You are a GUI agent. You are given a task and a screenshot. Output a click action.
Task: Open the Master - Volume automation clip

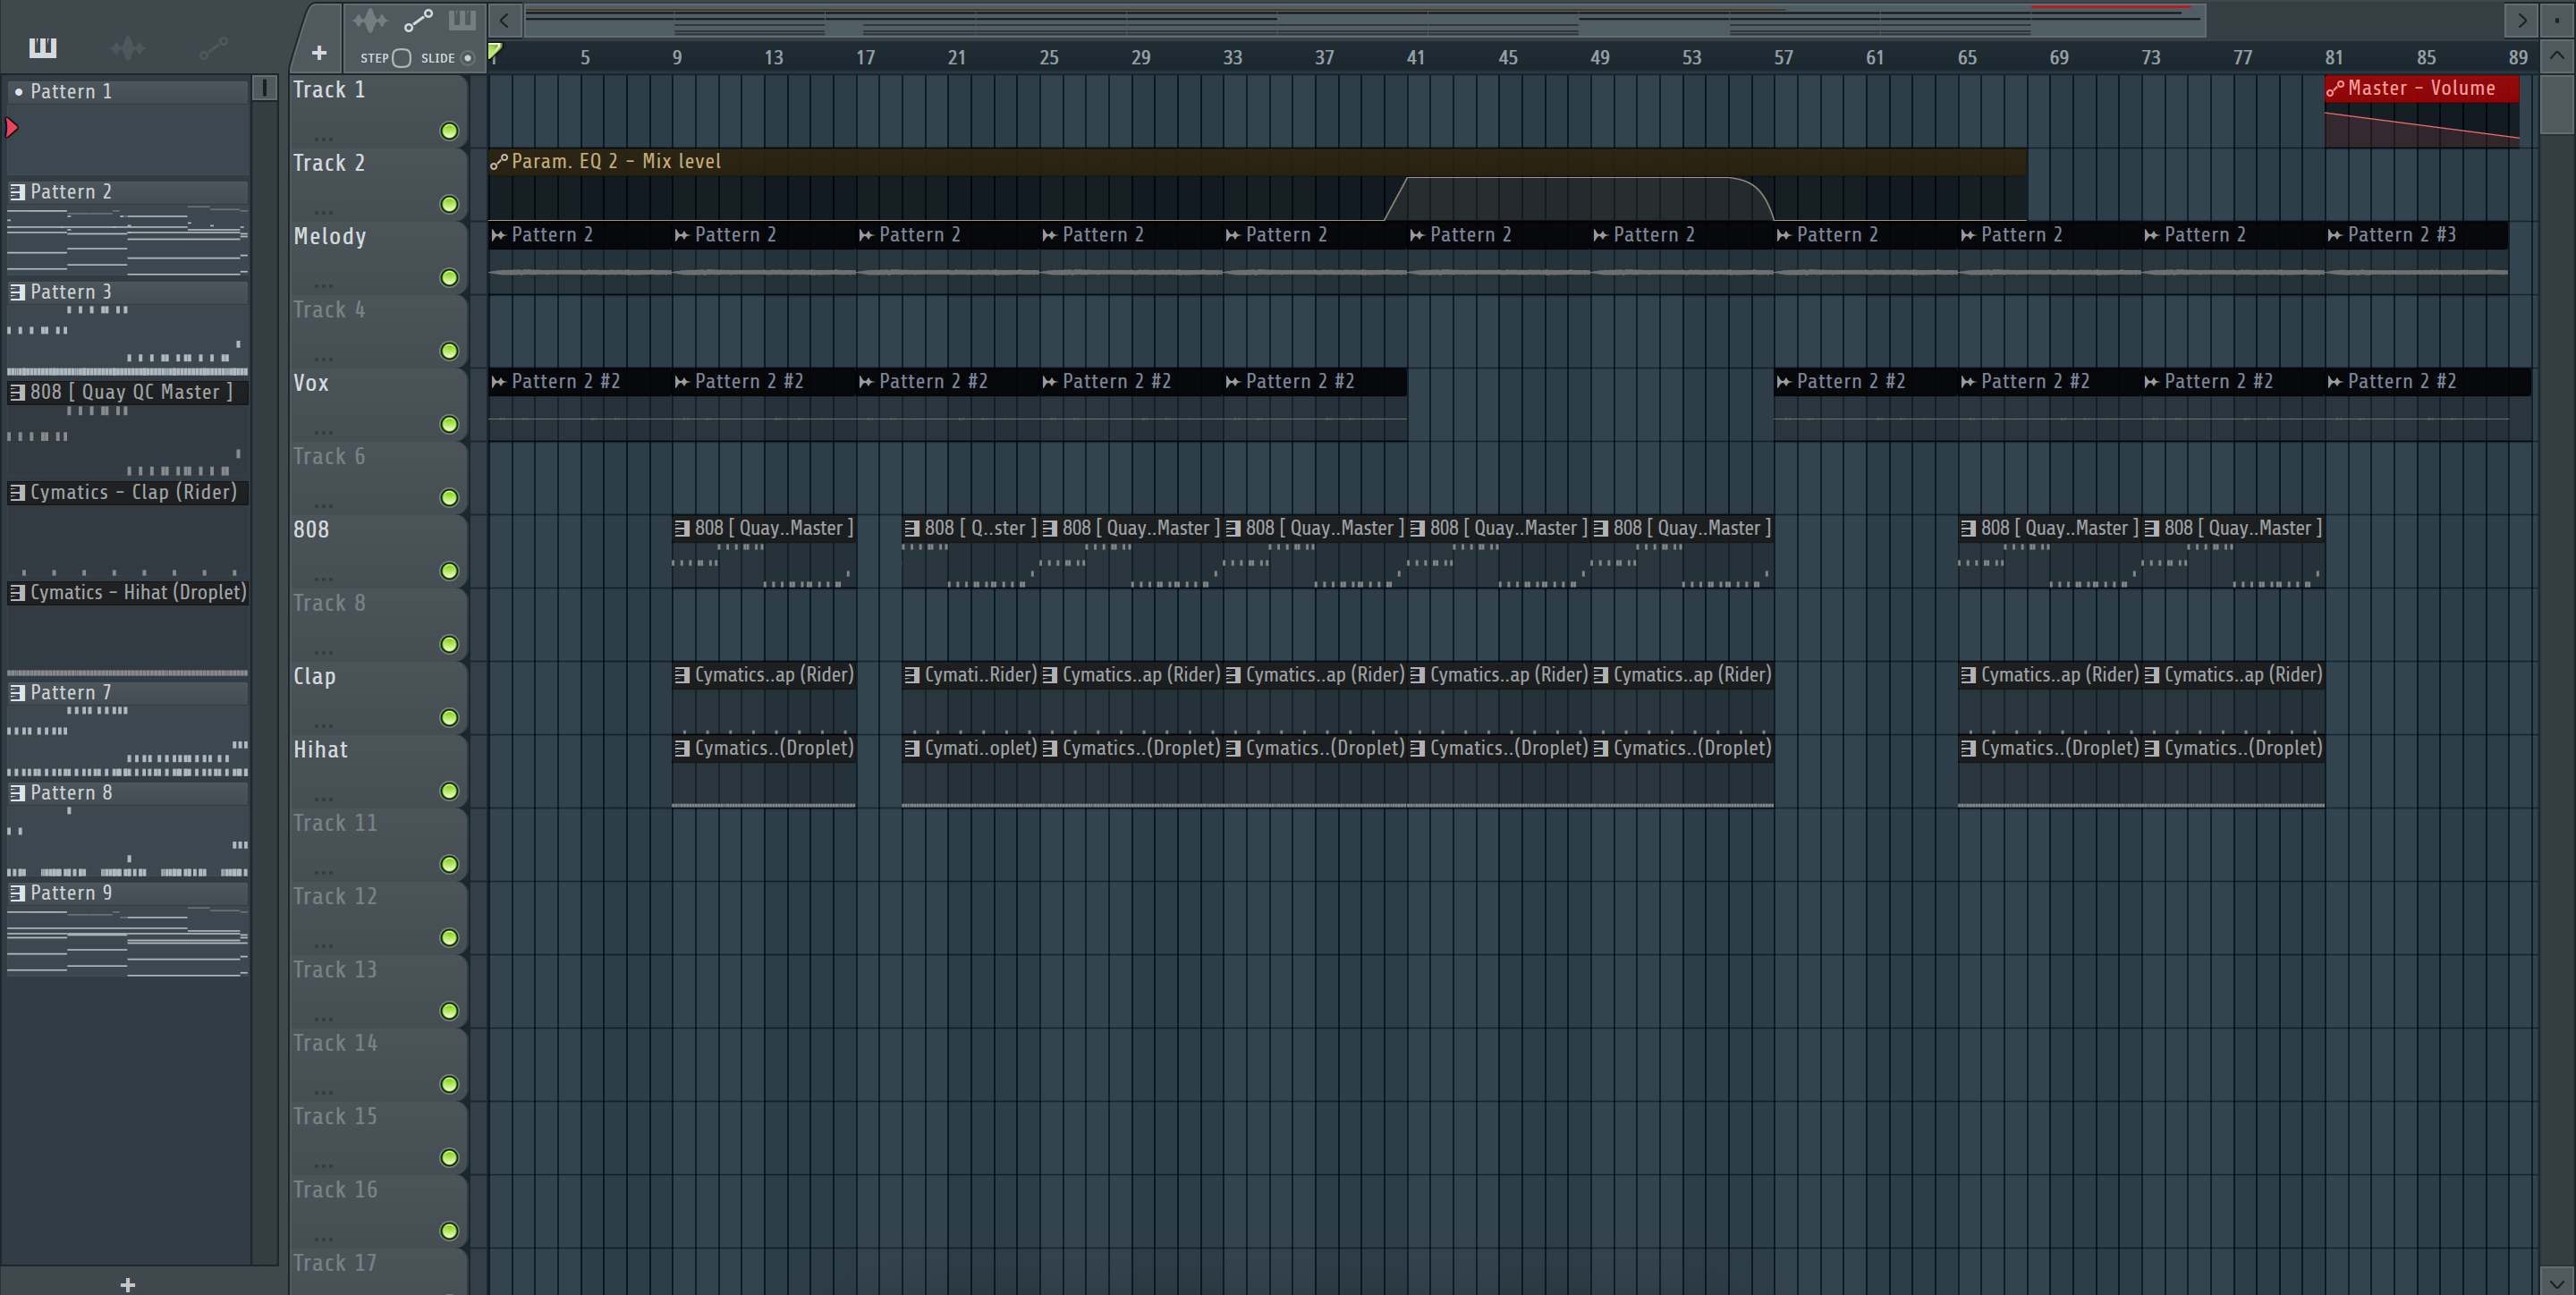(x=2420, y=88)
